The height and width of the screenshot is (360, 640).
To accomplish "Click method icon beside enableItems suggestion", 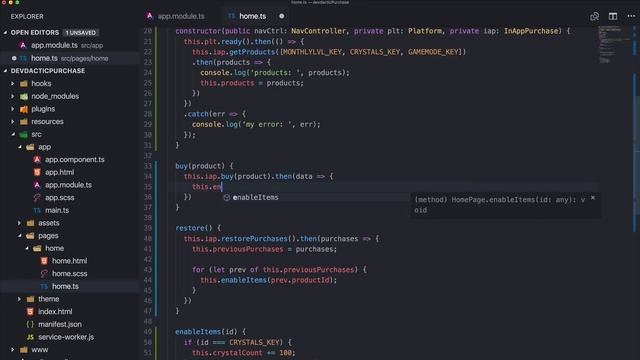I will pyautogui.click(x=227, y=198).
